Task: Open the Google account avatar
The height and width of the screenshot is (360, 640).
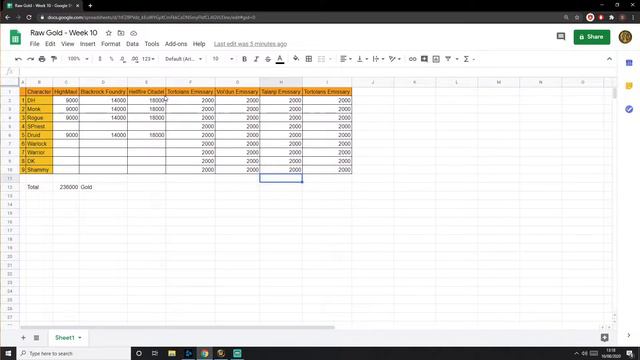Action: tap(625, 37)
